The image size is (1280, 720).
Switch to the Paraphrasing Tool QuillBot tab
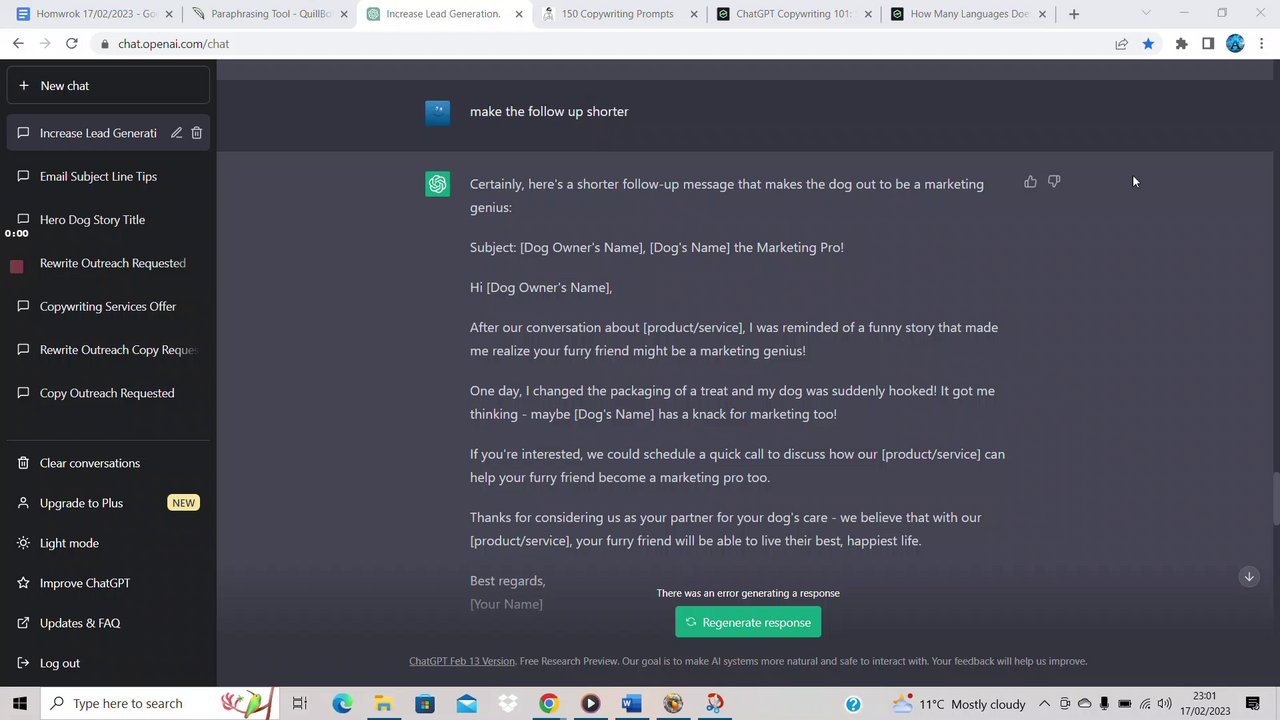(270, 14)
